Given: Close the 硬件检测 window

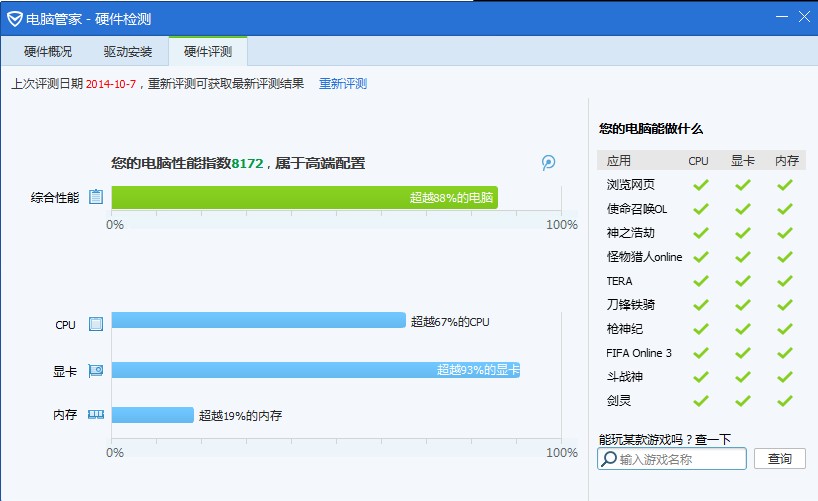Looking at the screenshot, I should (x=804, y=17).
